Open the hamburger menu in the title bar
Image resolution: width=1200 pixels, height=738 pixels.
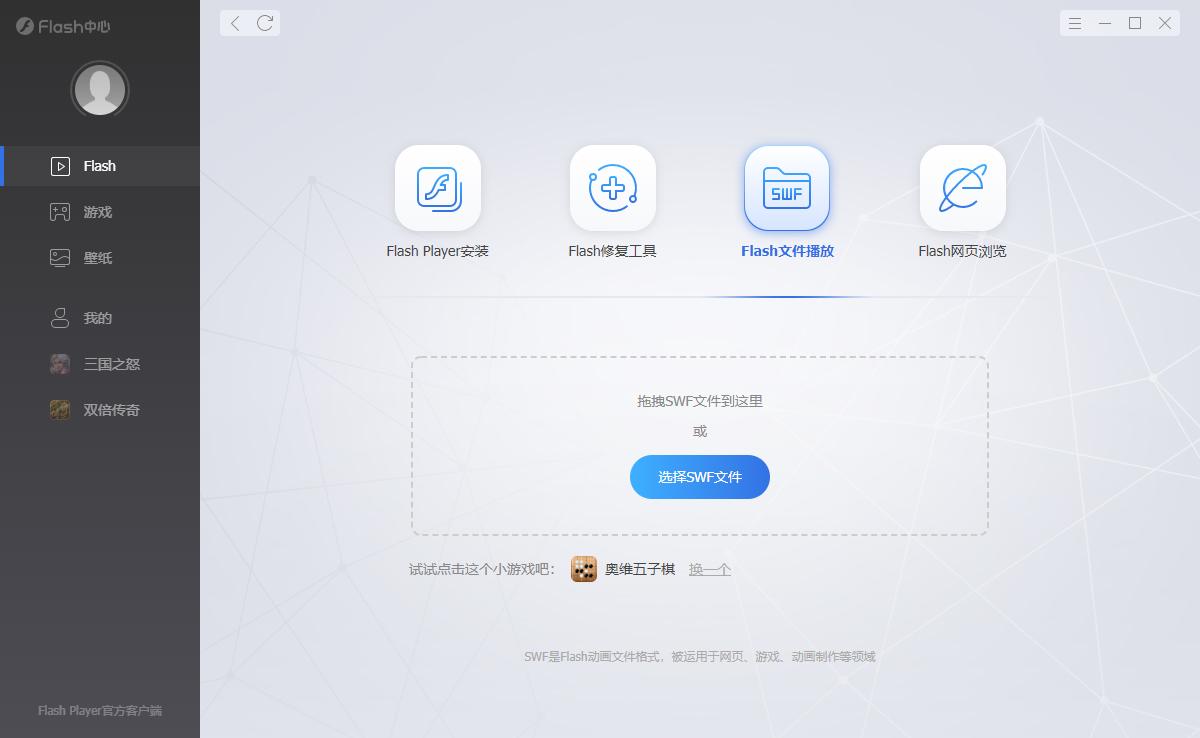tap(1075, 23)
